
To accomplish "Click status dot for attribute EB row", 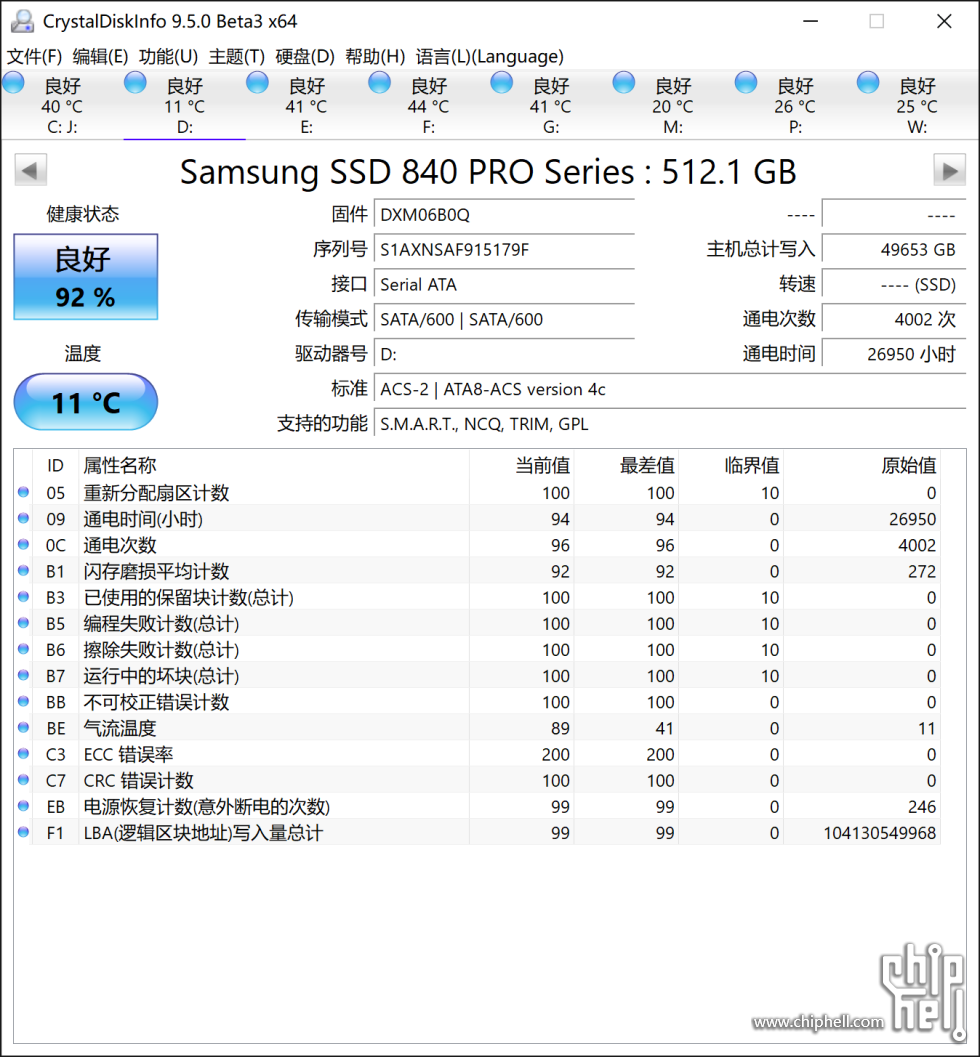I will click(24, 806).
